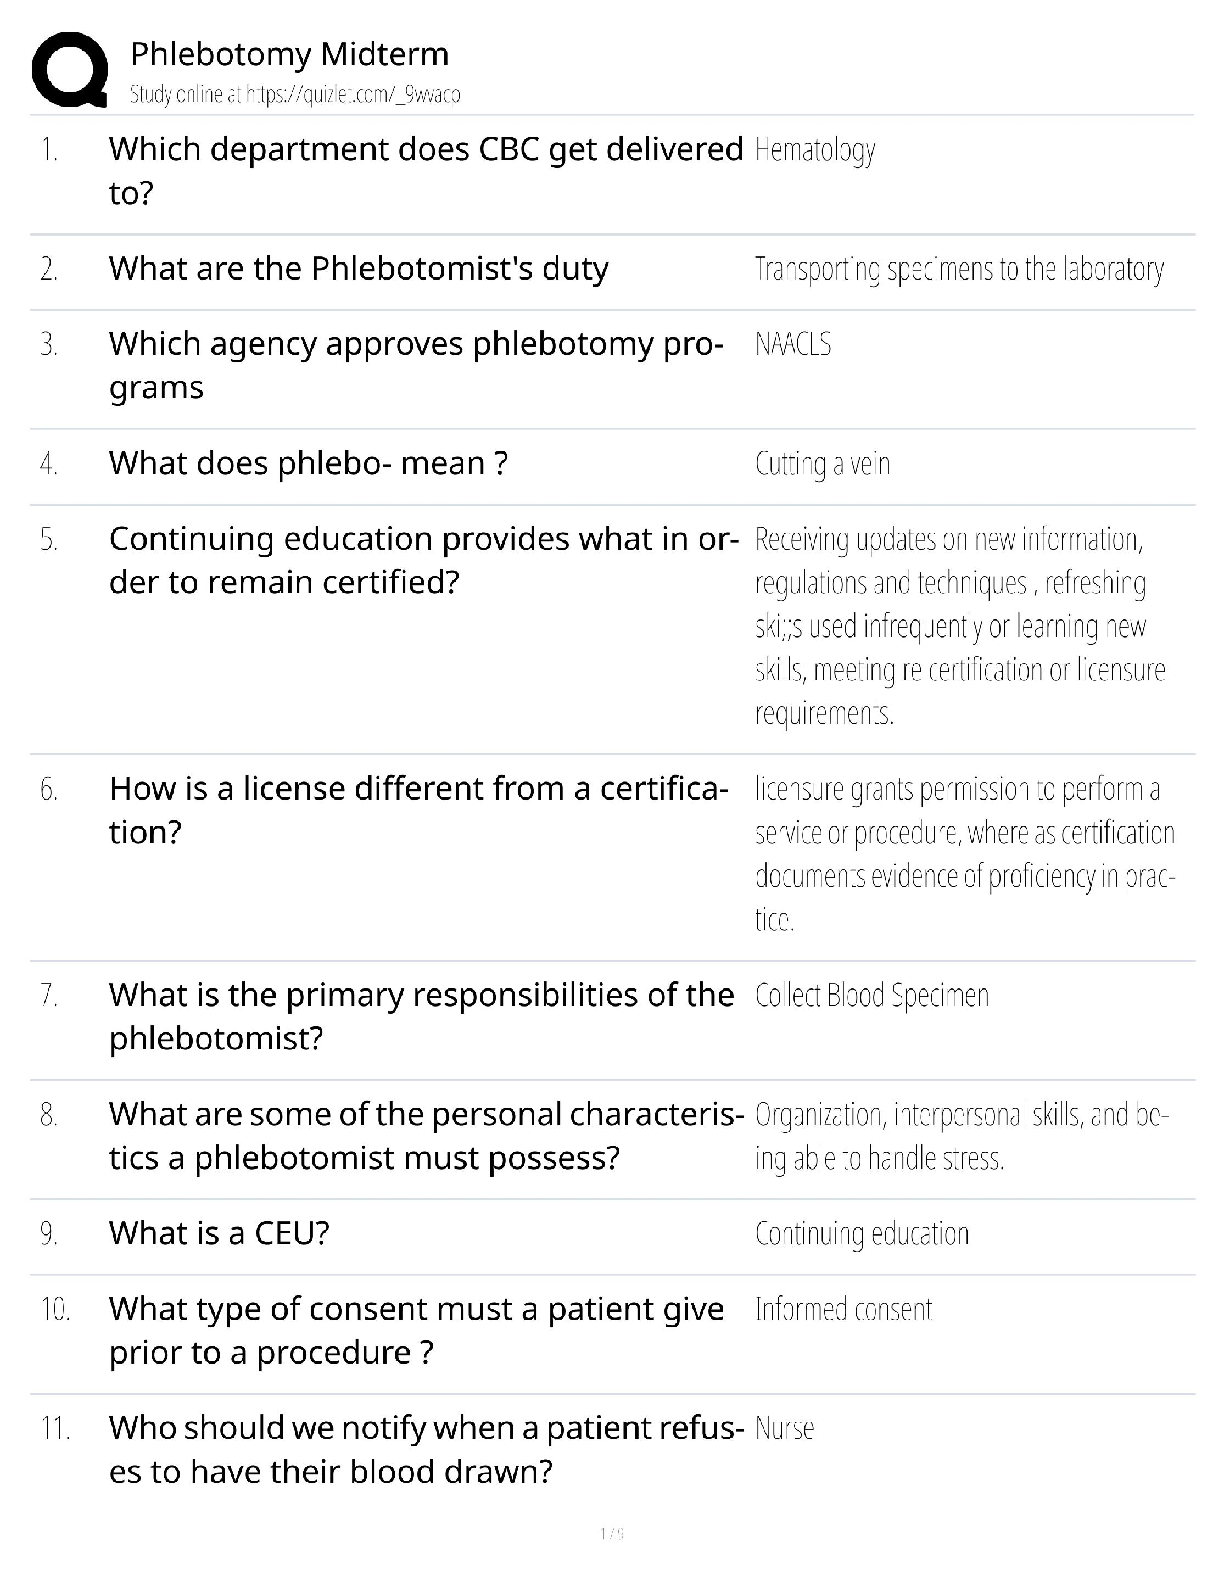1224x1584 pixels.
Task: Click the Phlebotomy Midterm title
Action: coord(289,54)
